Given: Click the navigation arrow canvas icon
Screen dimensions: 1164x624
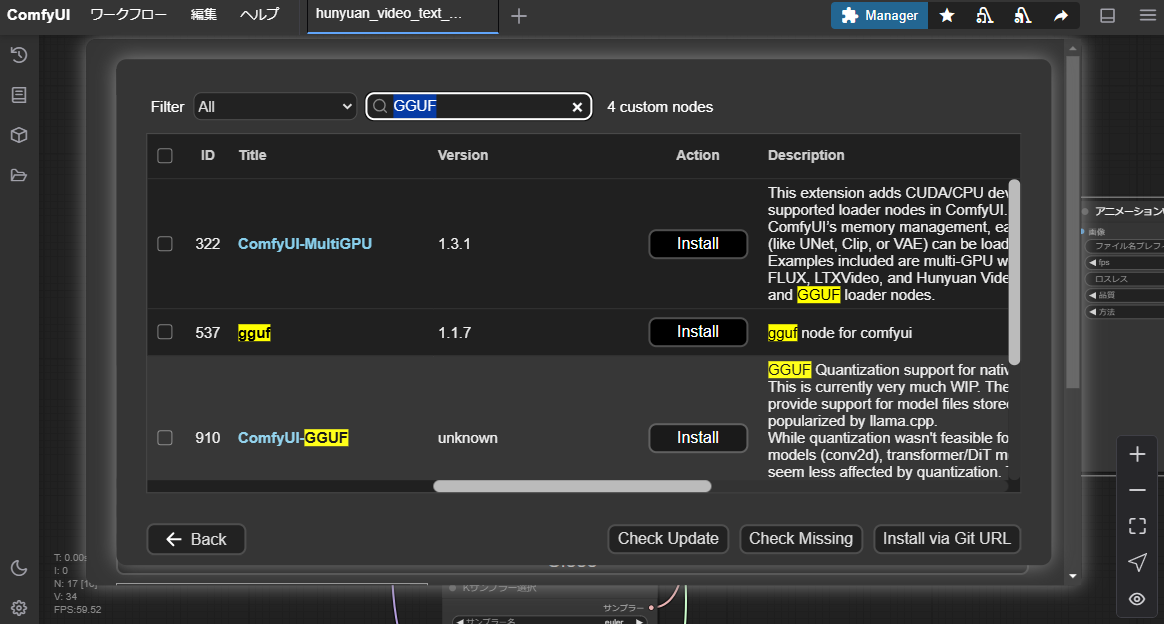Looking at the screenshot, I should click(1137, 562).
